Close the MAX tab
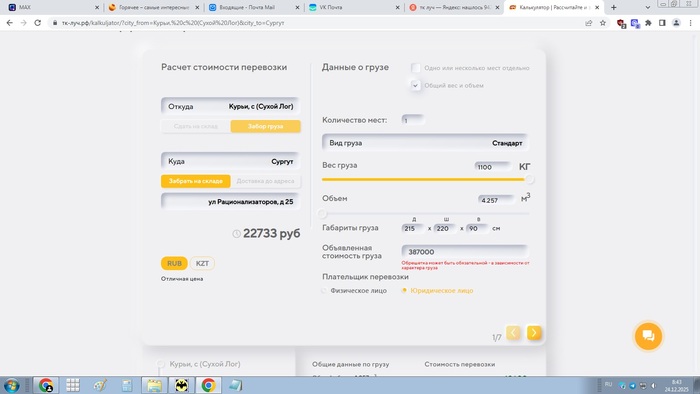This screenshot has height=394, width=700. (97, 8)
